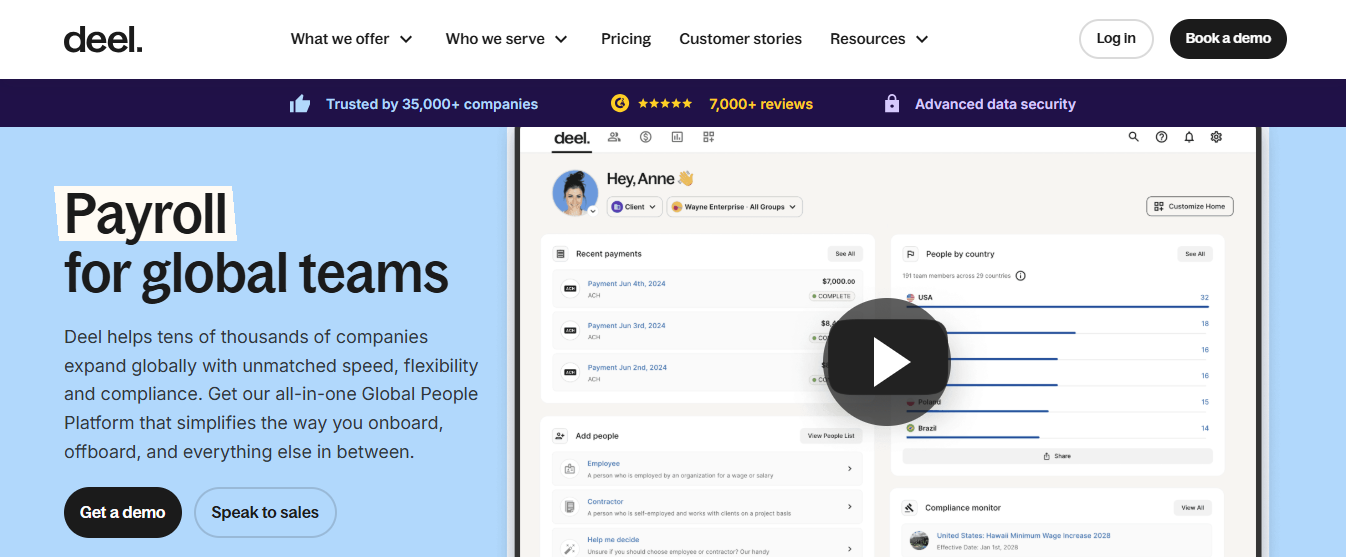The height and width of the screenshot is (557, 1346).
Task: Expand the Who we serve menu
Action: (507, 39)
